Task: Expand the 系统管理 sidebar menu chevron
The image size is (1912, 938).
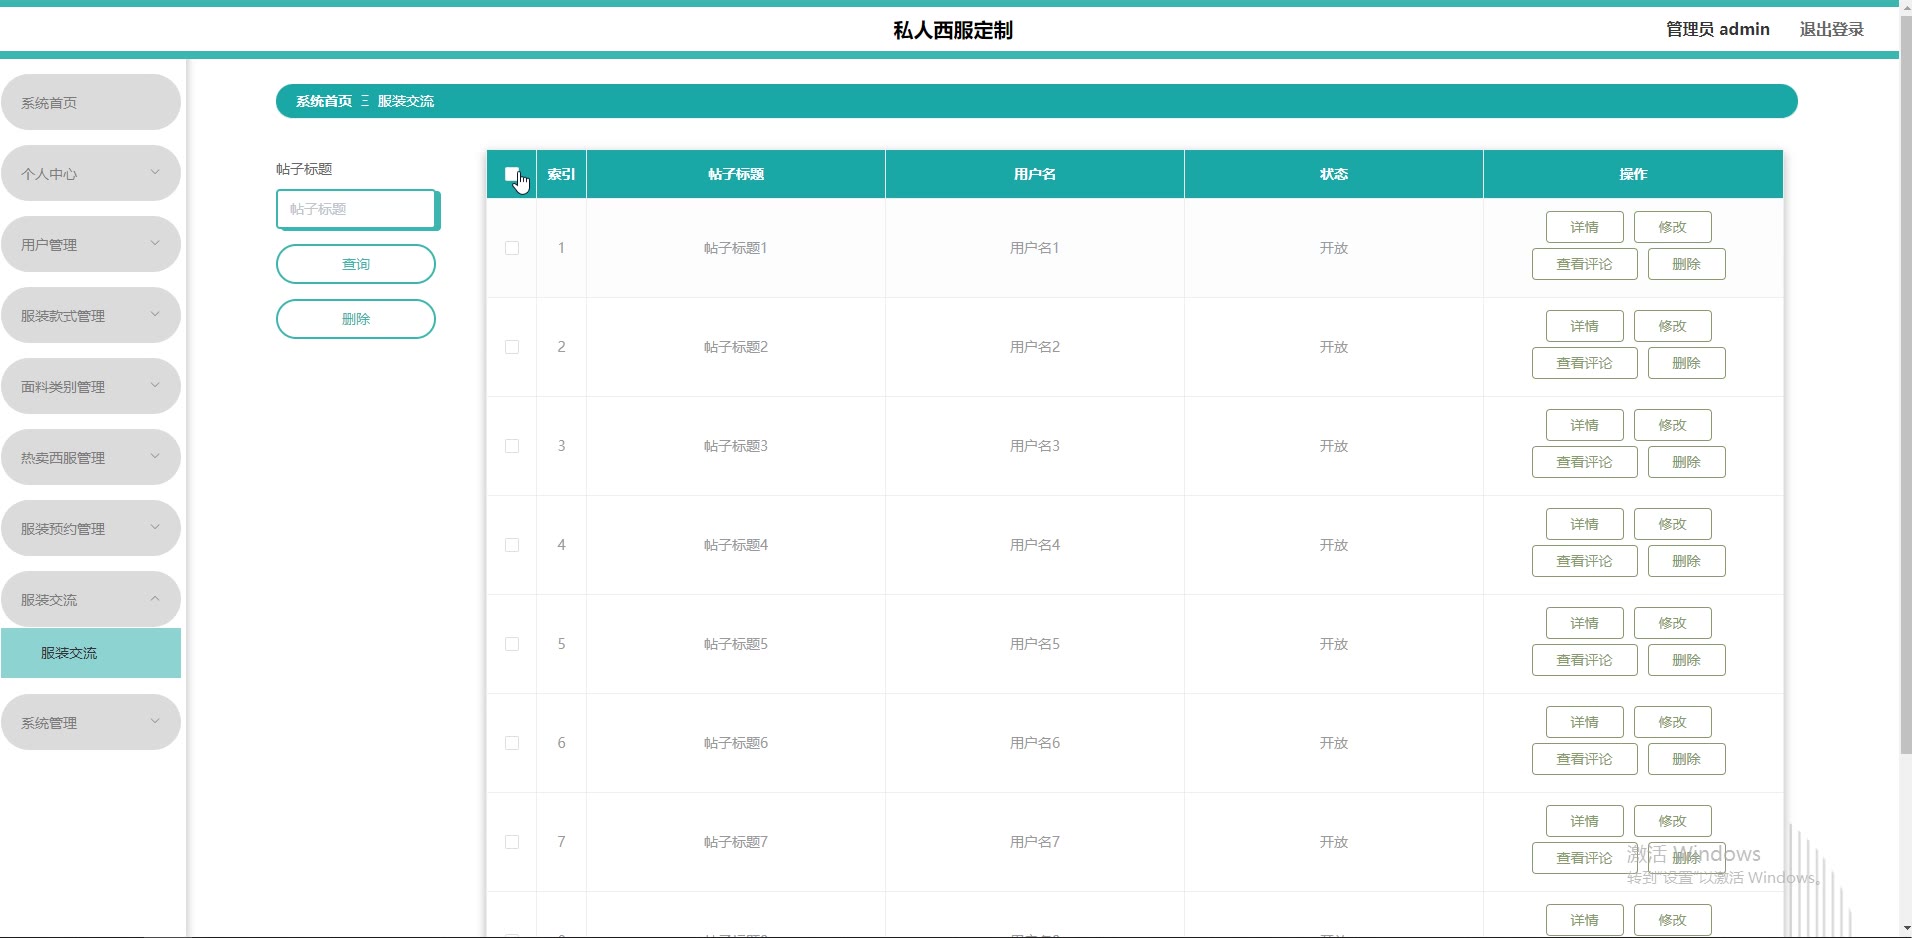Action: pos(155,721)
